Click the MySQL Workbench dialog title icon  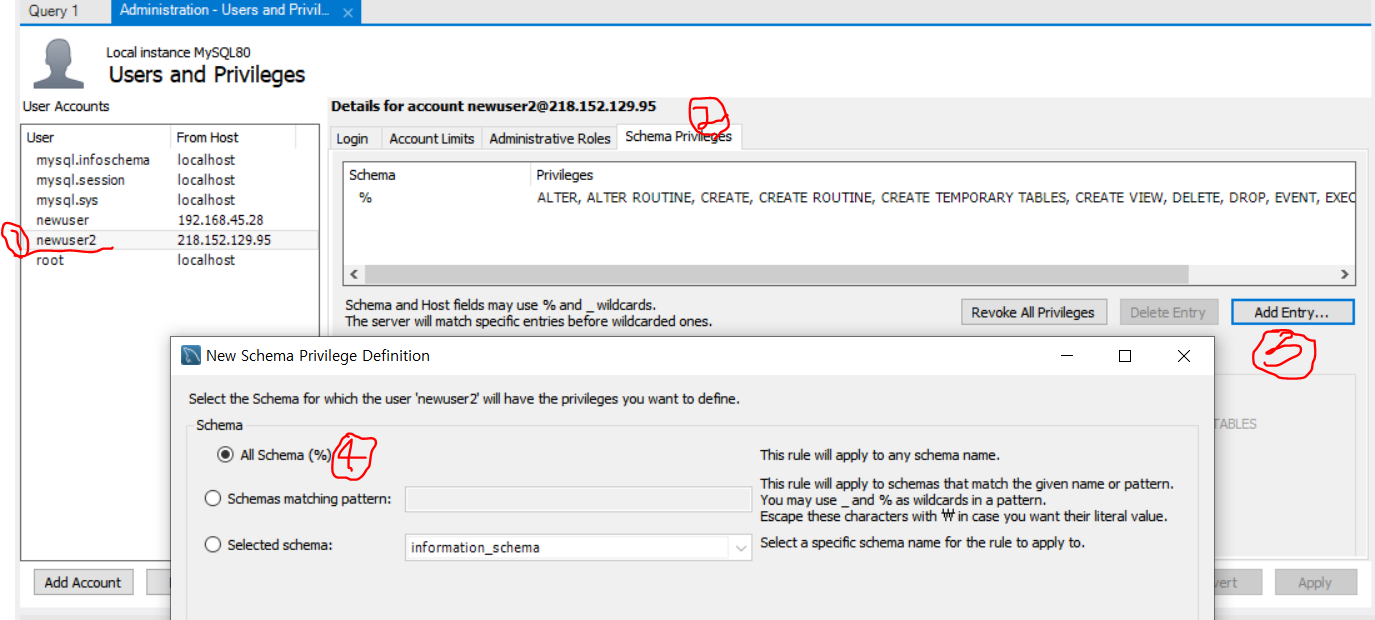coord(191,355)
